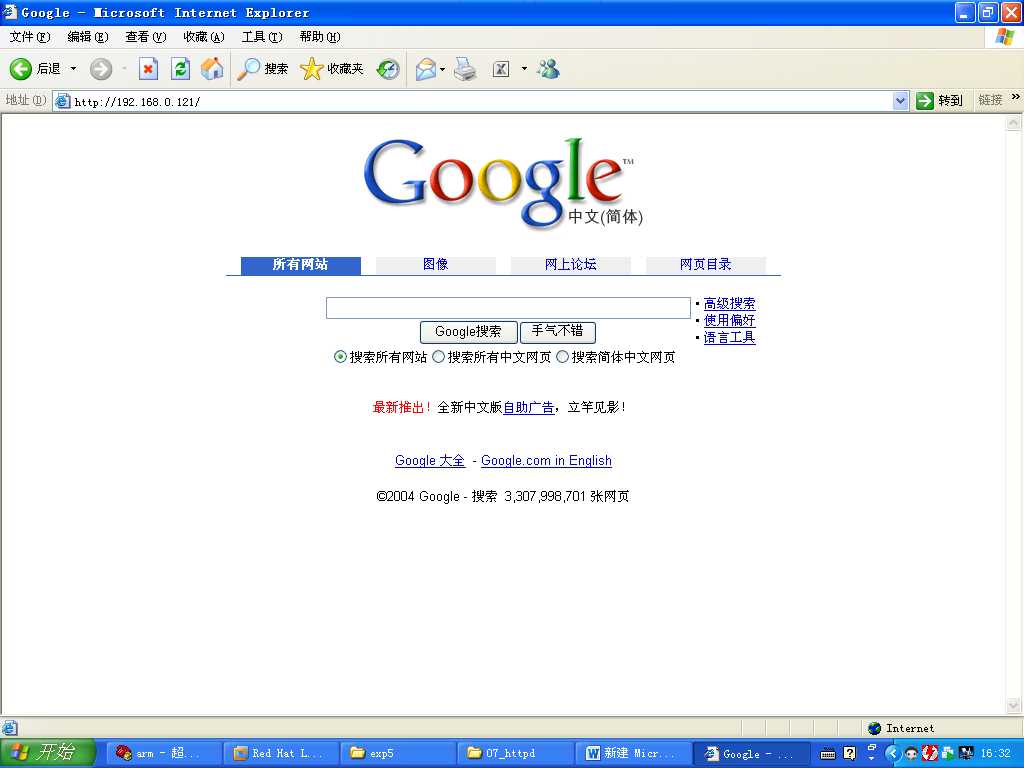The image size is (1024, 768).
Task: Open the 文件(F) menu
Action: pos(29,37)
